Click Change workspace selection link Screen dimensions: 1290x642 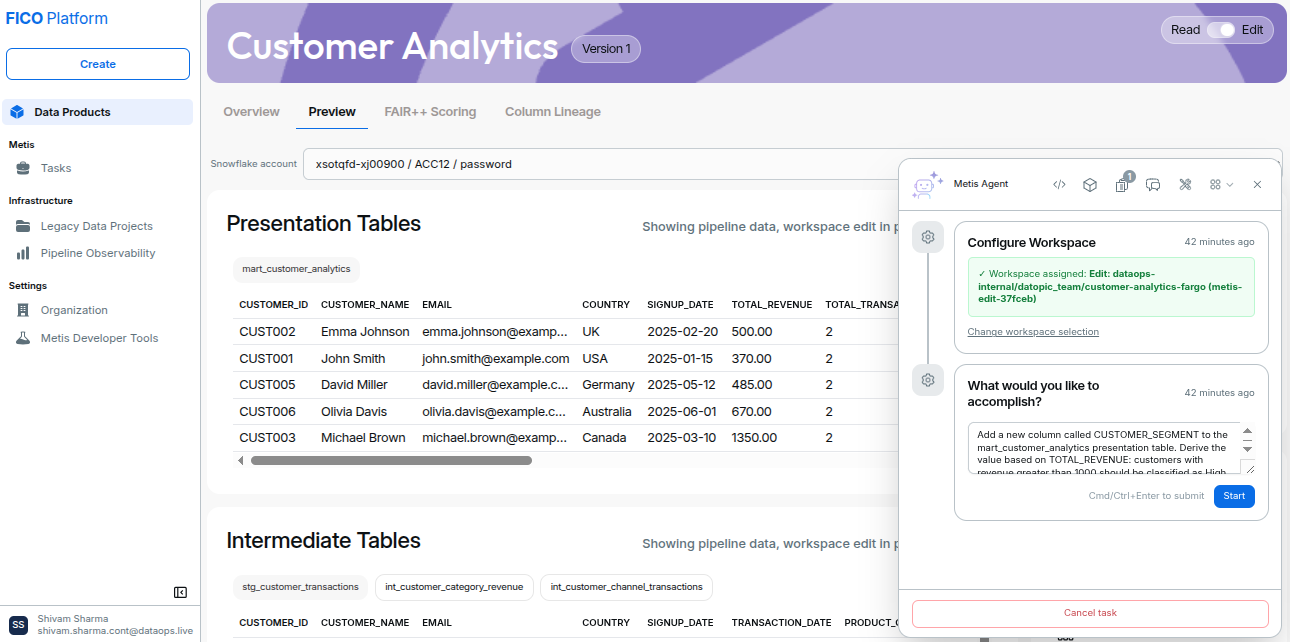click(x=1033, y=332)
